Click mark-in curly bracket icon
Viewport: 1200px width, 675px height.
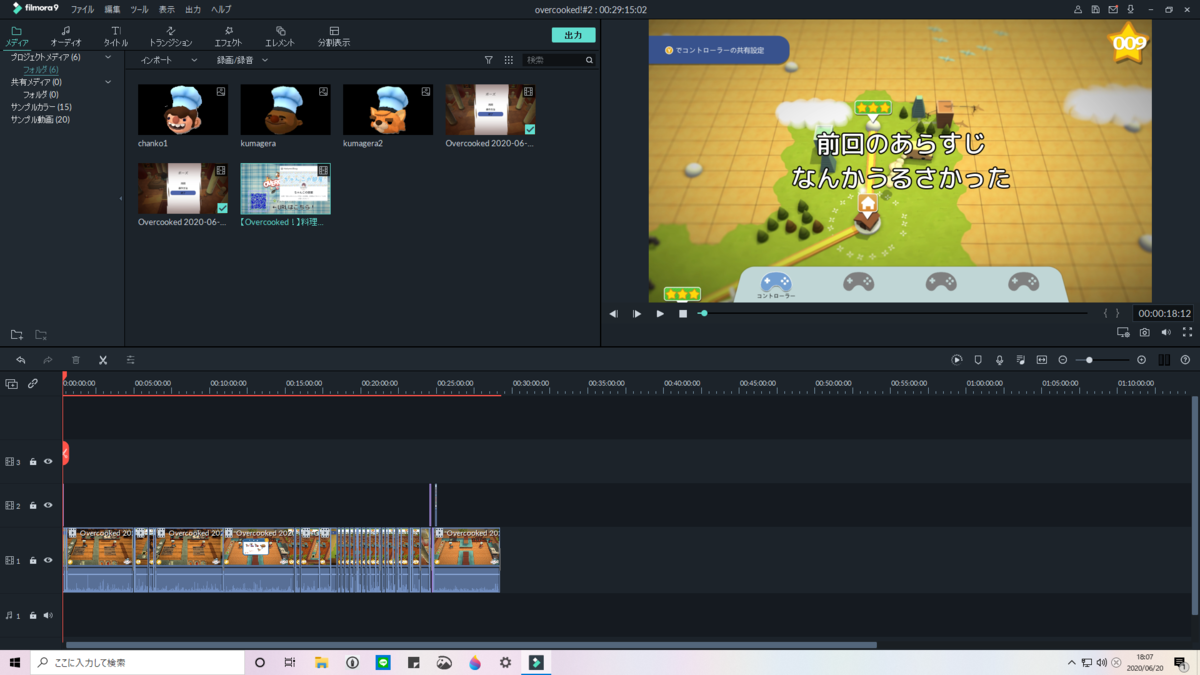tap(1105, 314)
